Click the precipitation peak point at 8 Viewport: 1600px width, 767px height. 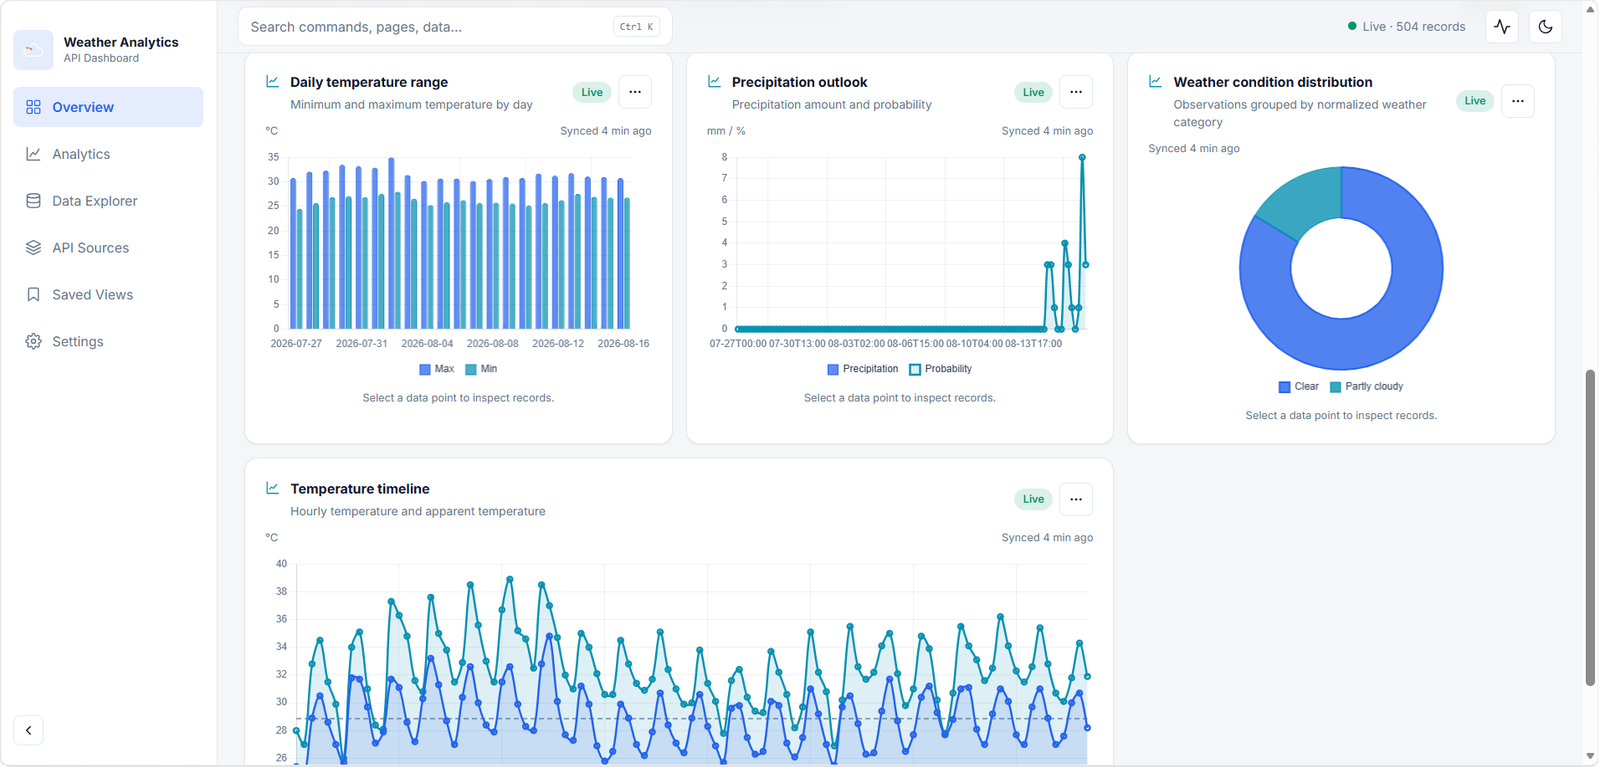point(1082,157)
